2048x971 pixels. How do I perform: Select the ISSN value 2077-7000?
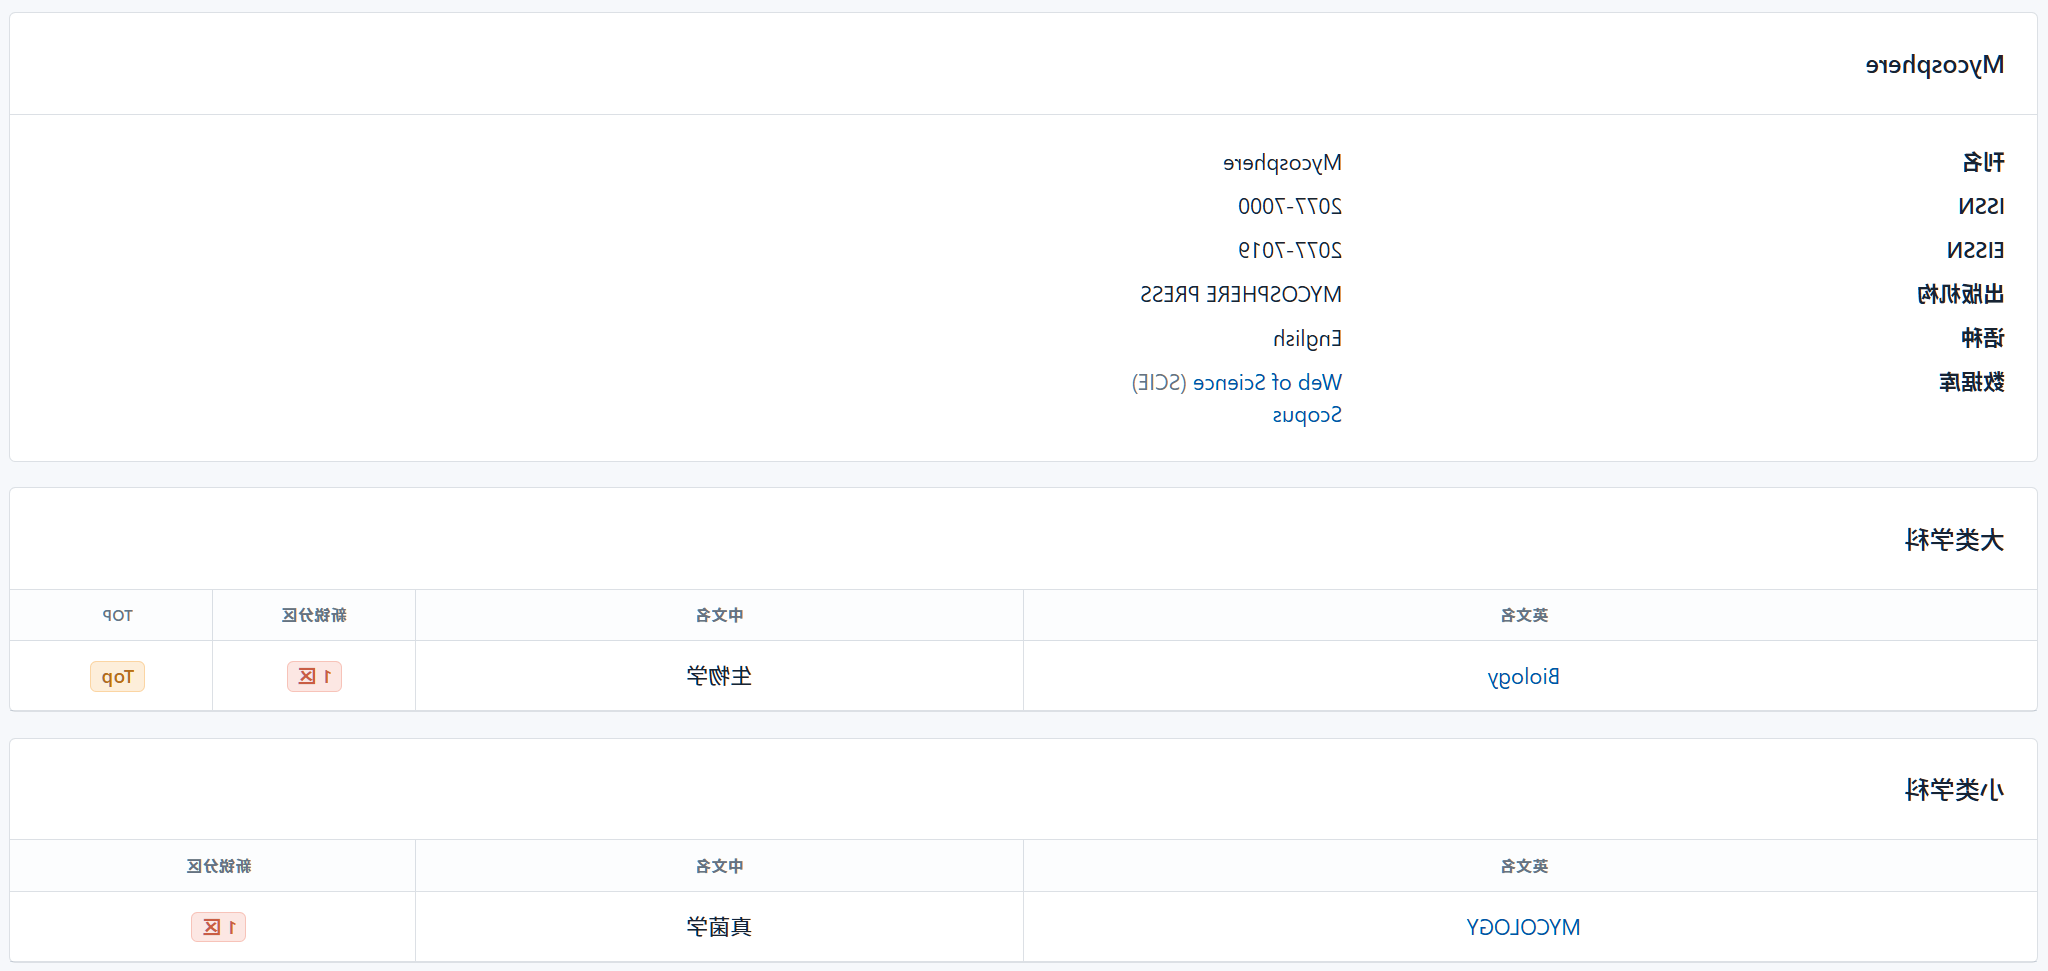click(1290, 206)
